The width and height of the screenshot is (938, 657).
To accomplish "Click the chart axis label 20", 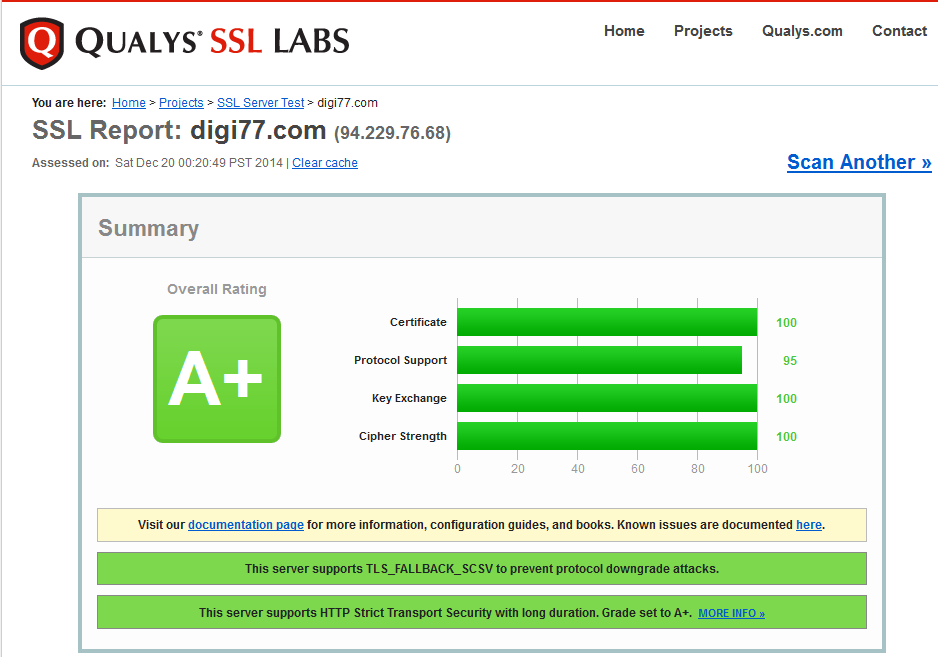I will click(x=517, y=469).
